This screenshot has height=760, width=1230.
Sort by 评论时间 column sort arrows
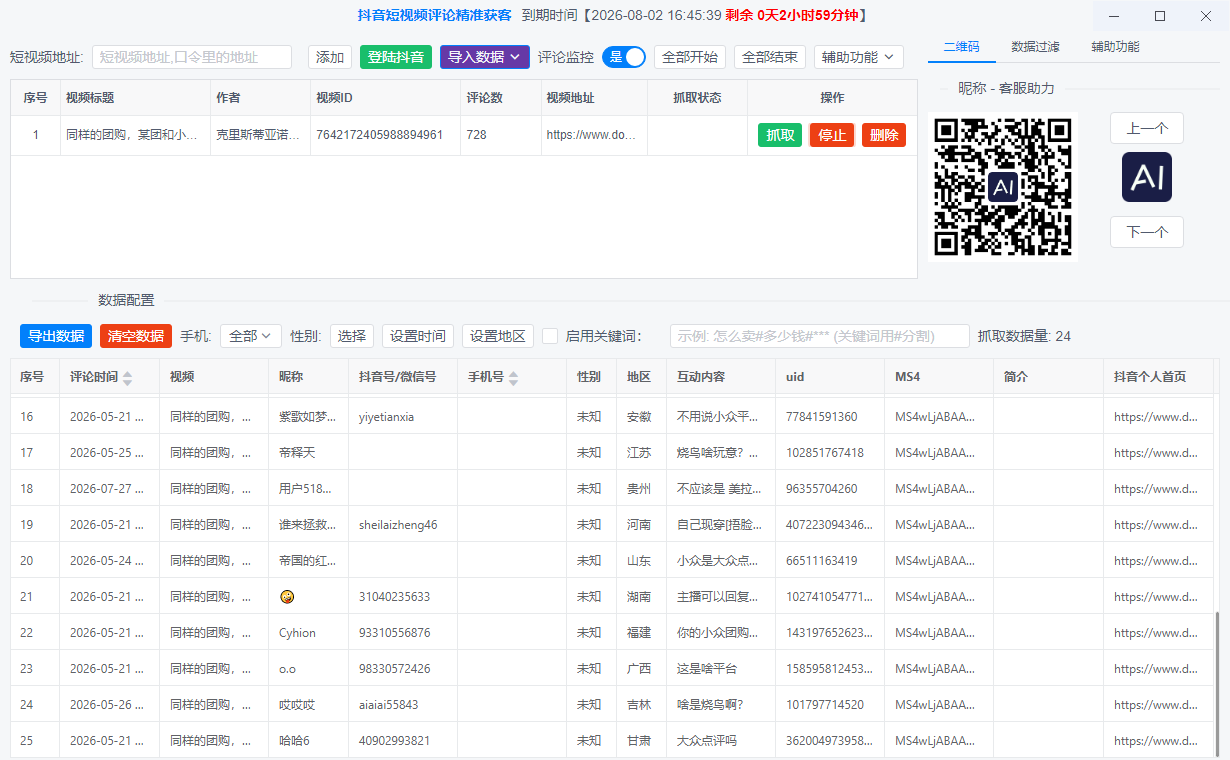pyautogui.click(x=127, y=378)
